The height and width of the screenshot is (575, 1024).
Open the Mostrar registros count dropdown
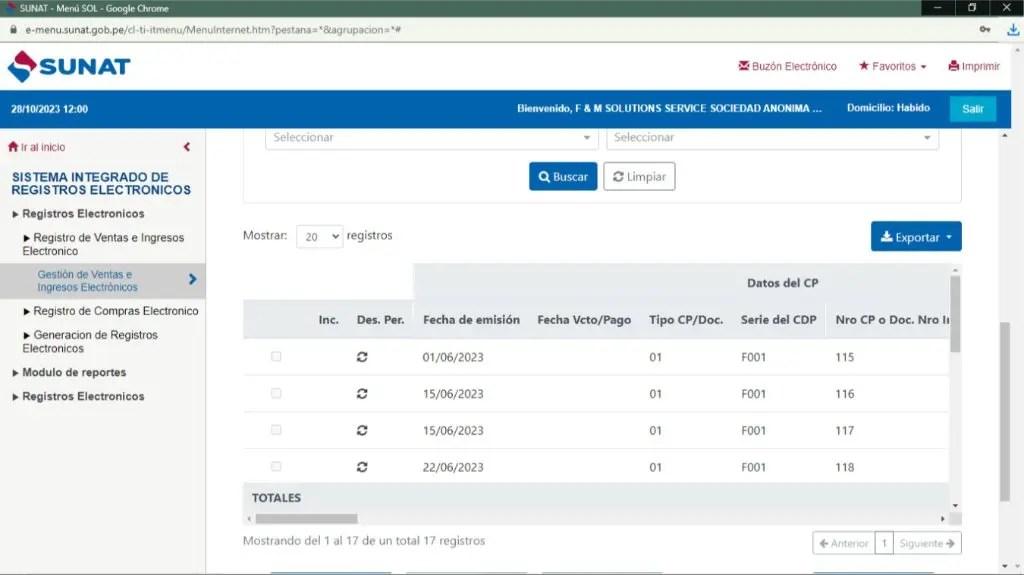[319, 237]
